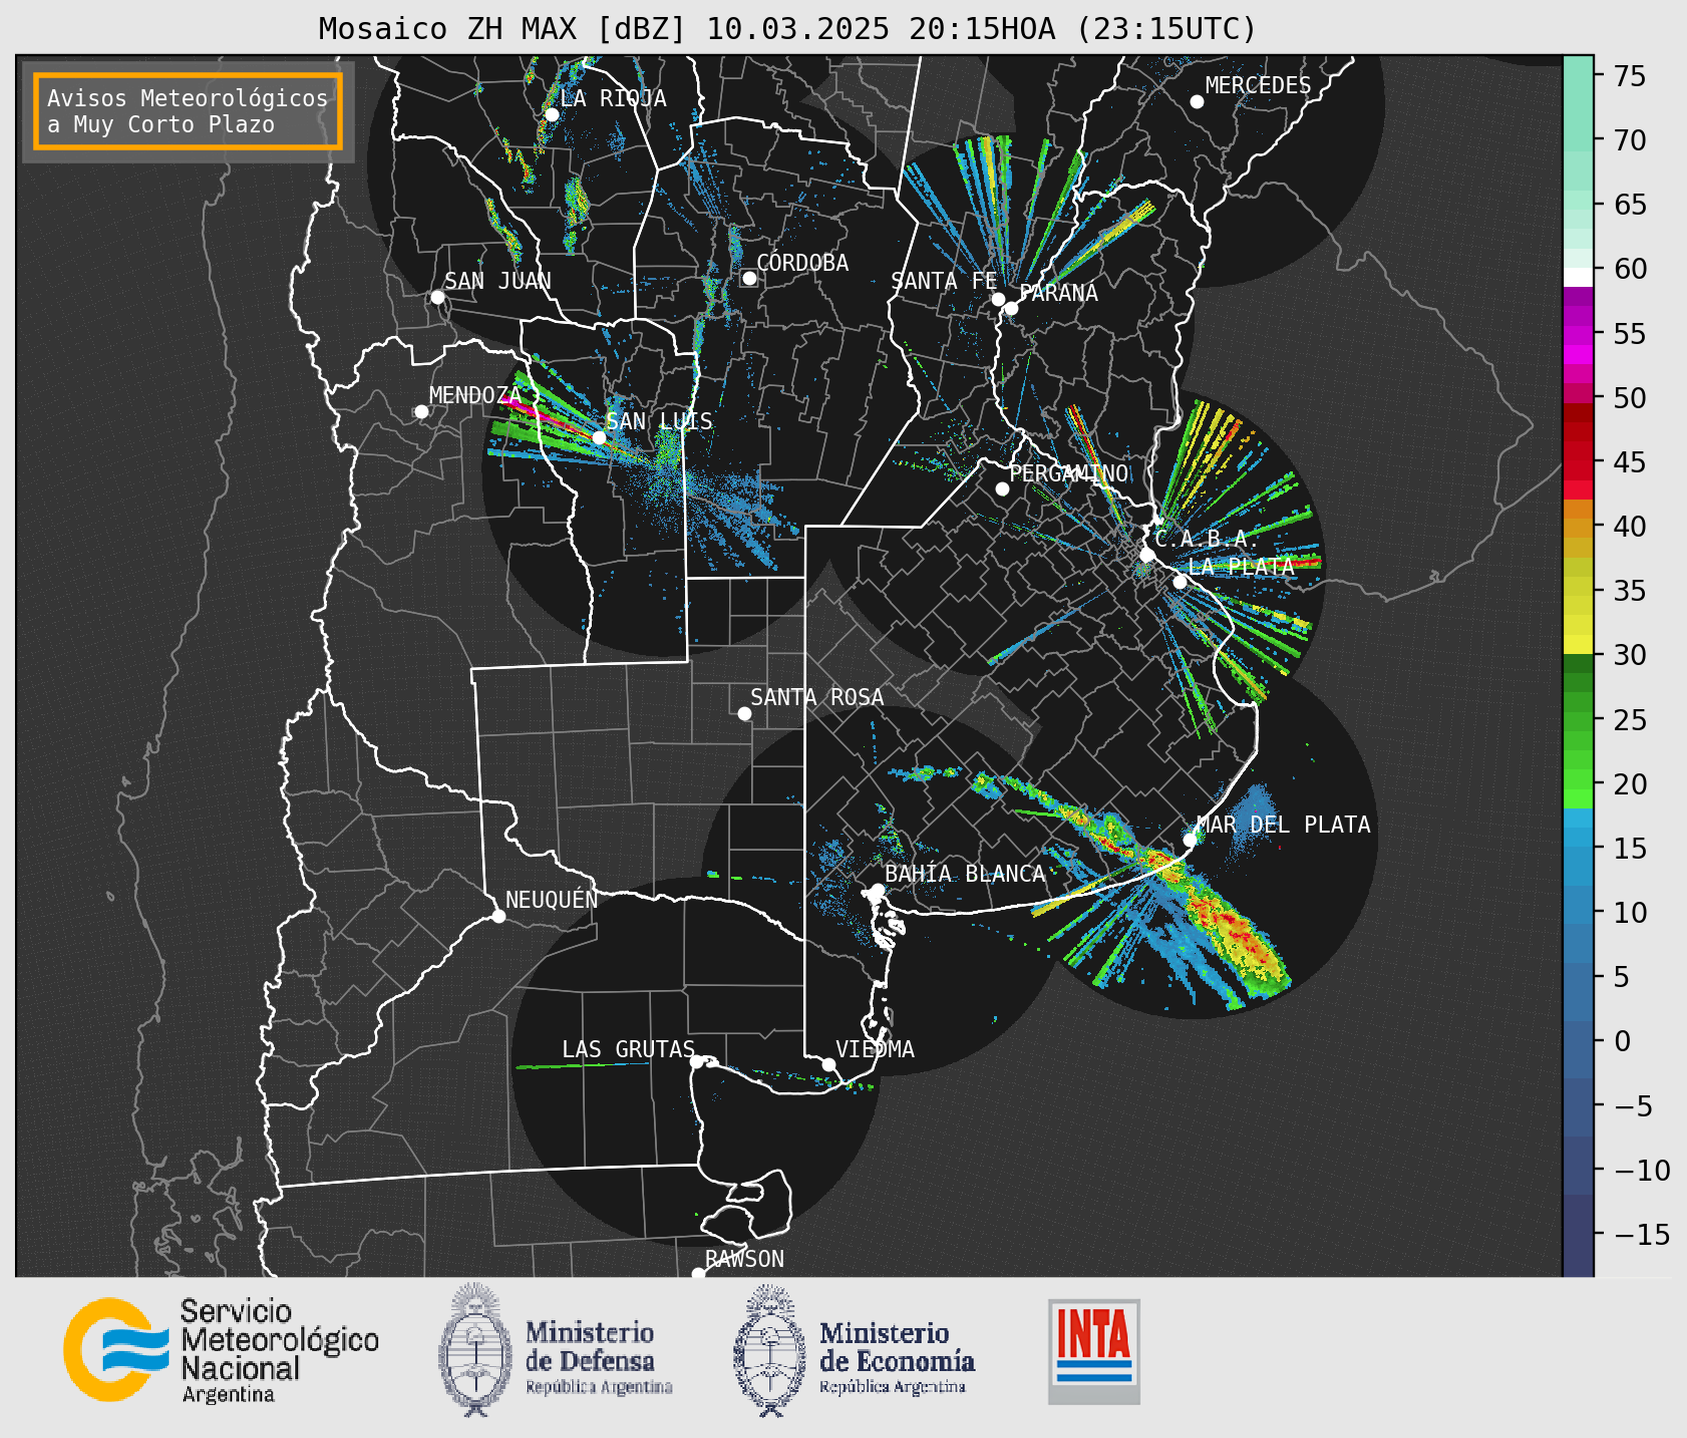Click the colorbar tick label −10
This screenshot has width=1687, height=1438.
tap(1642, 1170)
